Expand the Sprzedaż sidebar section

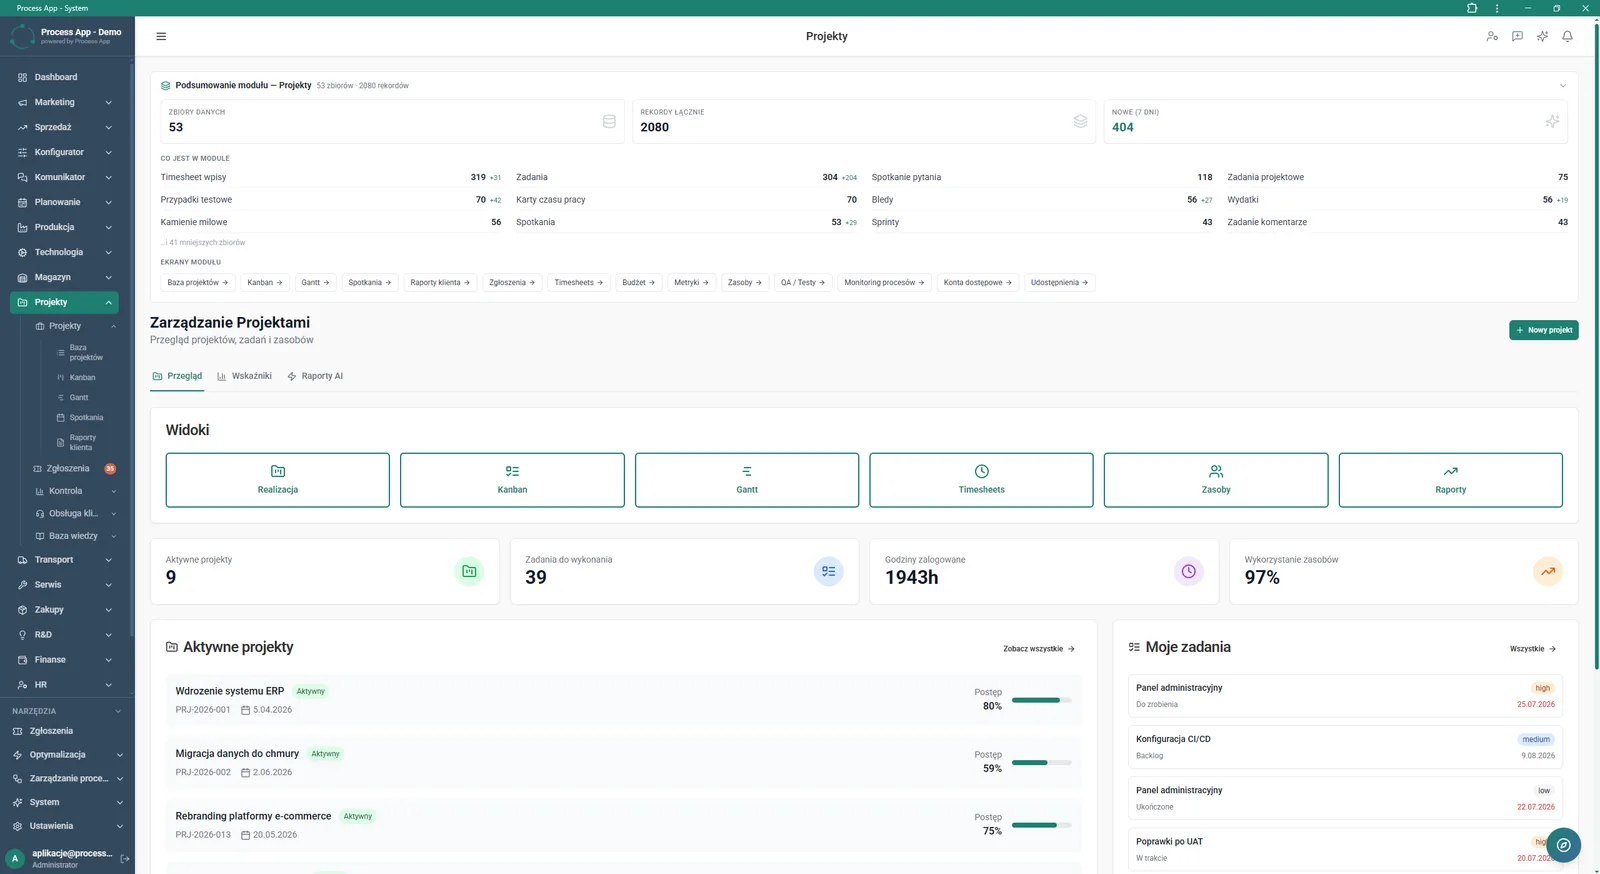point(65,127)
